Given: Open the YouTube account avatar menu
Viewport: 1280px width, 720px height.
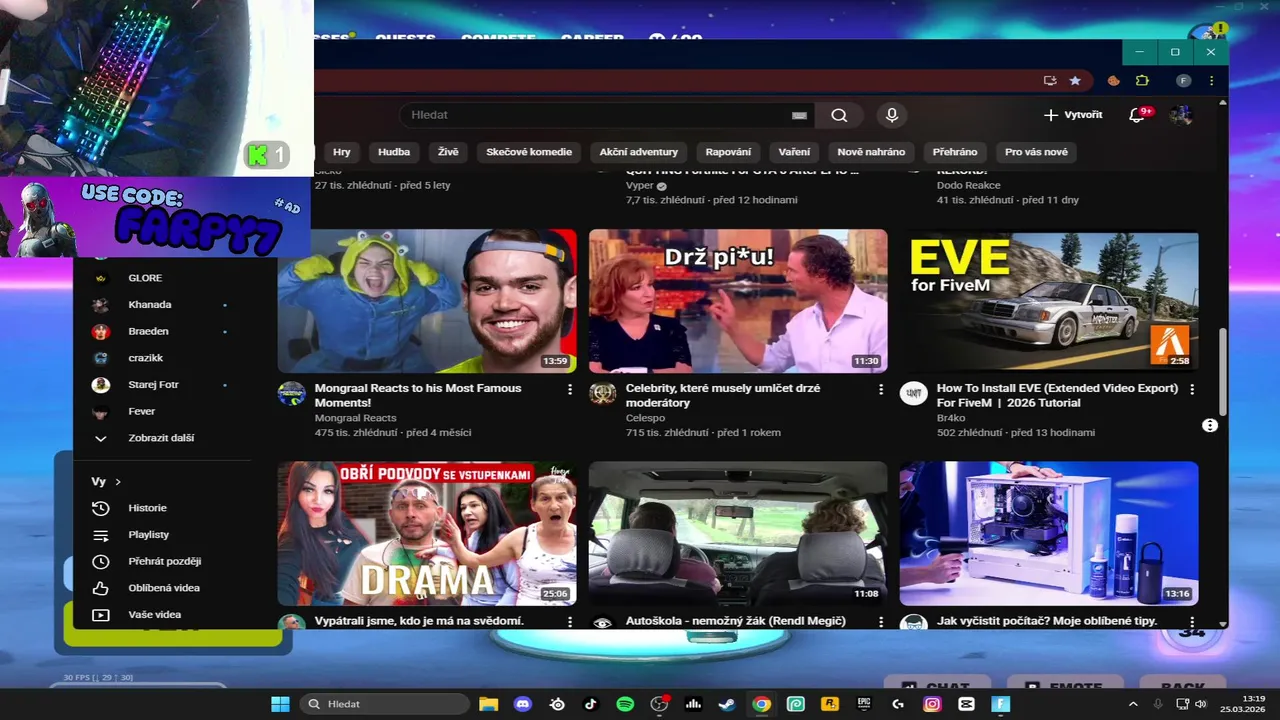Looking at the screenshot, I should coord(1181,115).
